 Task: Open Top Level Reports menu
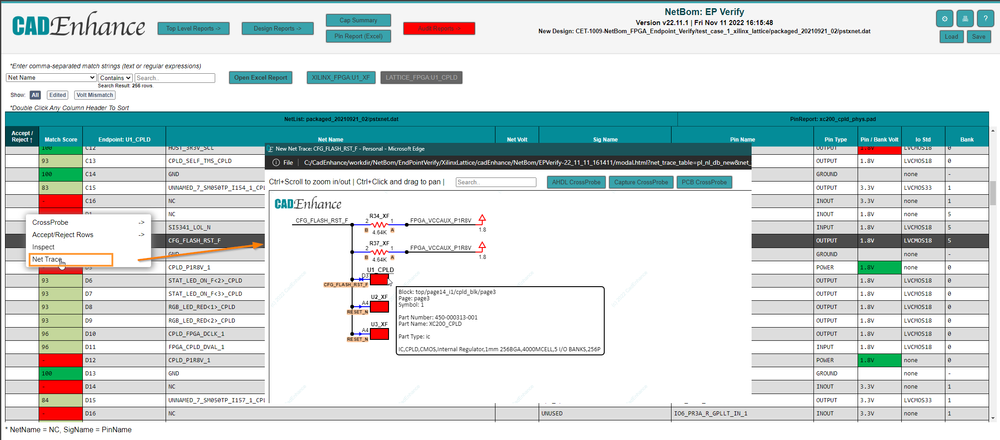click(x=193, y=29)
